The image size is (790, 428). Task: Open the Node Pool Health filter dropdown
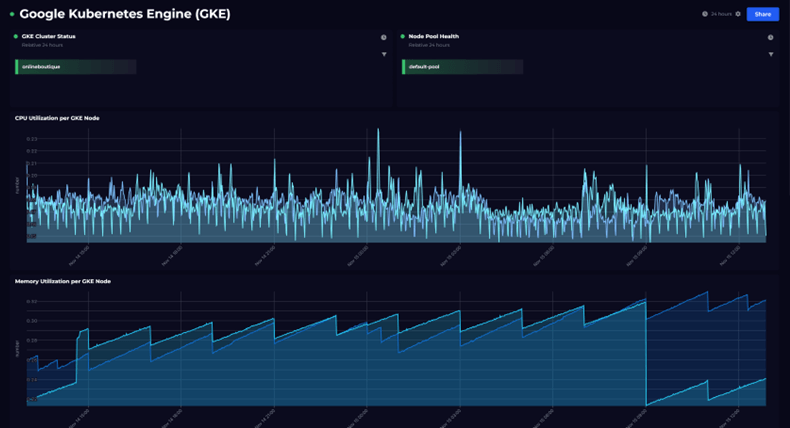770,54
